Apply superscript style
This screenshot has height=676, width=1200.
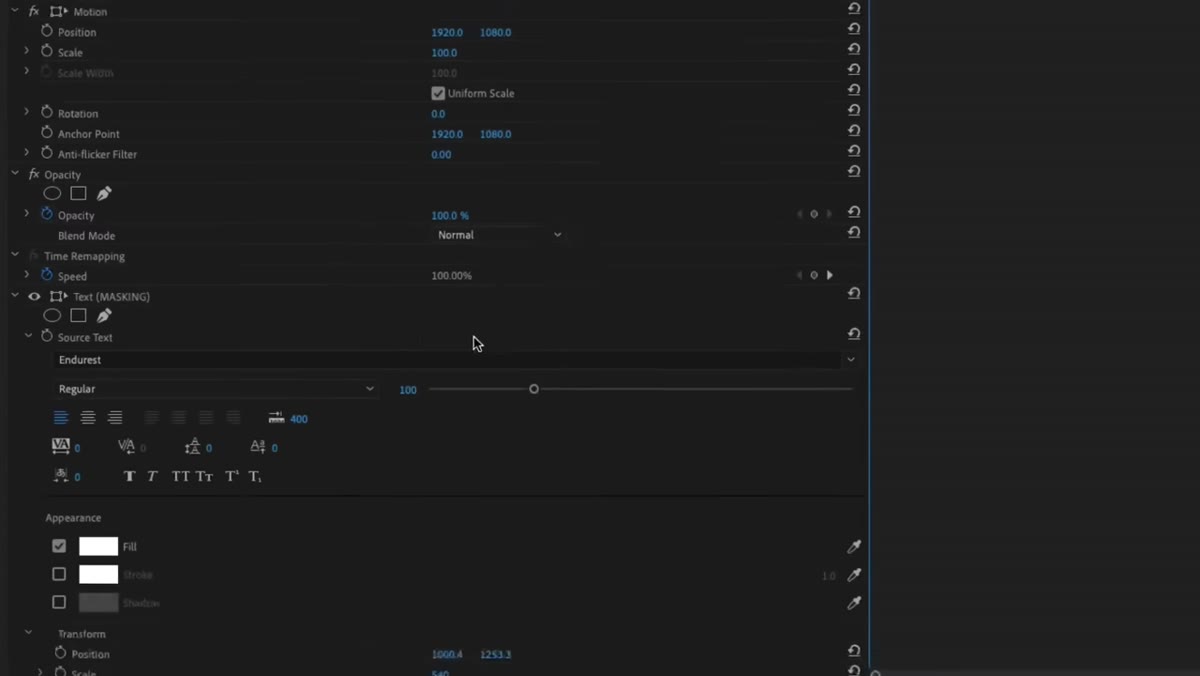(x=231, y=476)
